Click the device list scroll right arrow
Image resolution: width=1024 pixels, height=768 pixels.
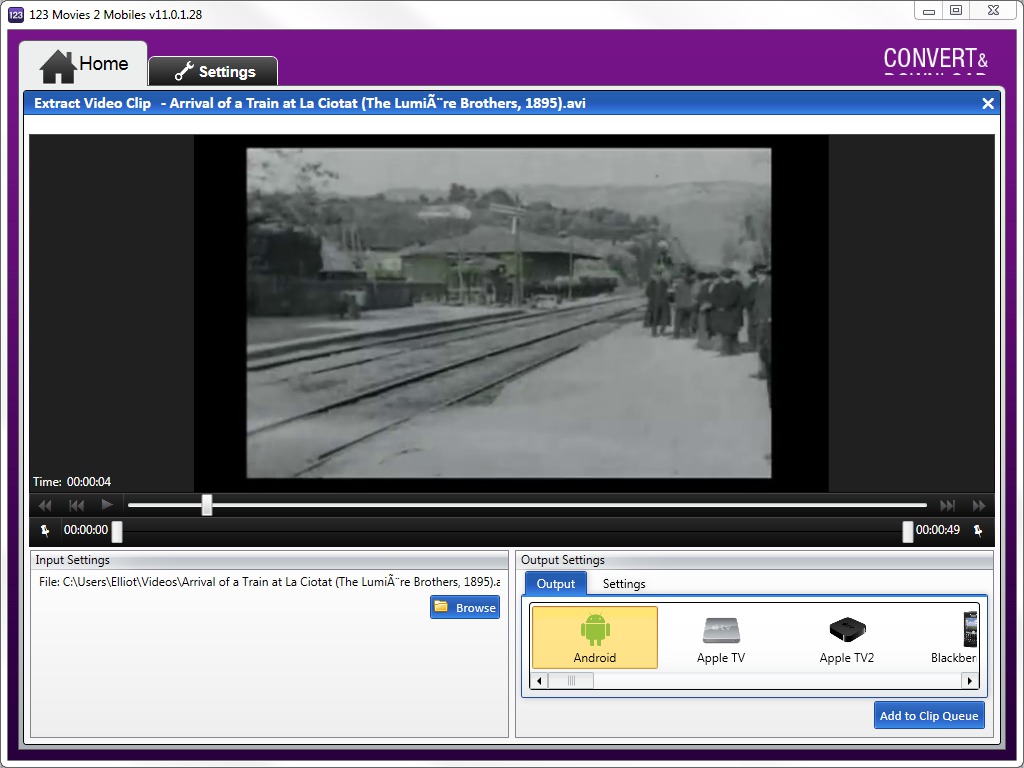click(970, 680)
